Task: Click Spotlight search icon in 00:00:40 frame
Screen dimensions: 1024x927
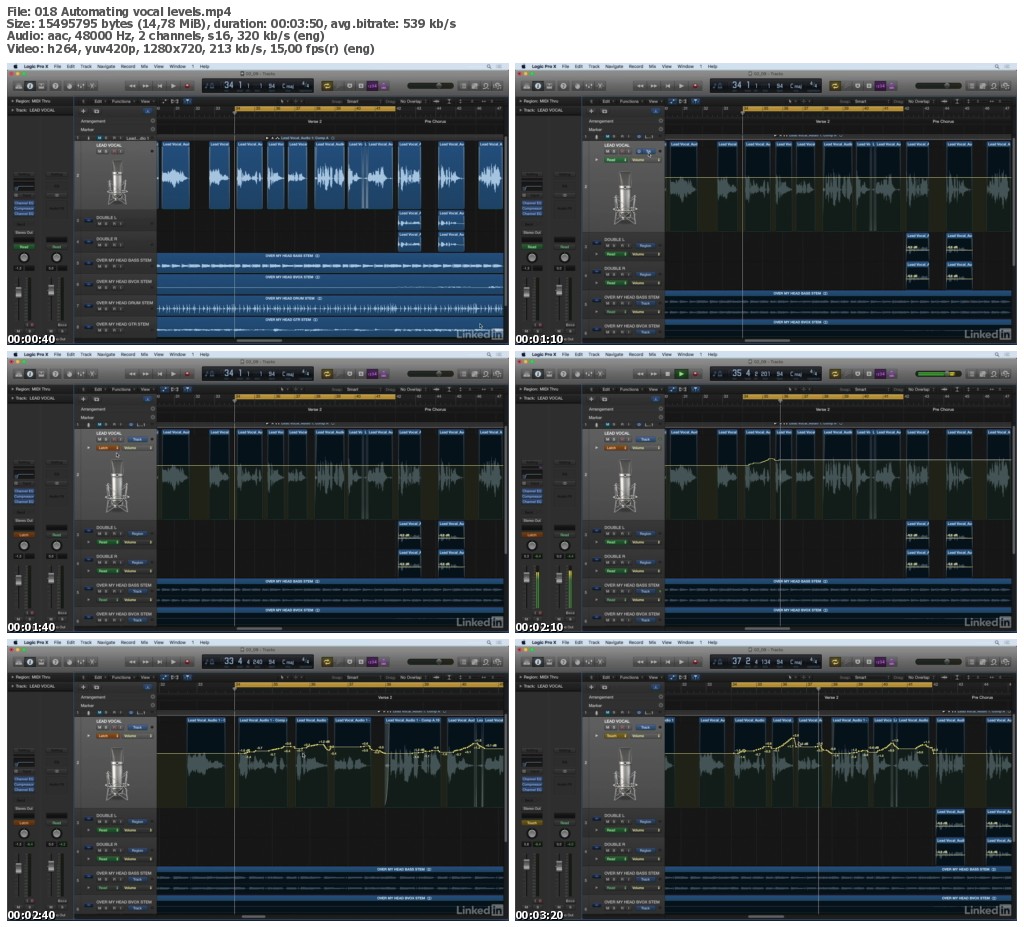Action: tap(488, 66)
